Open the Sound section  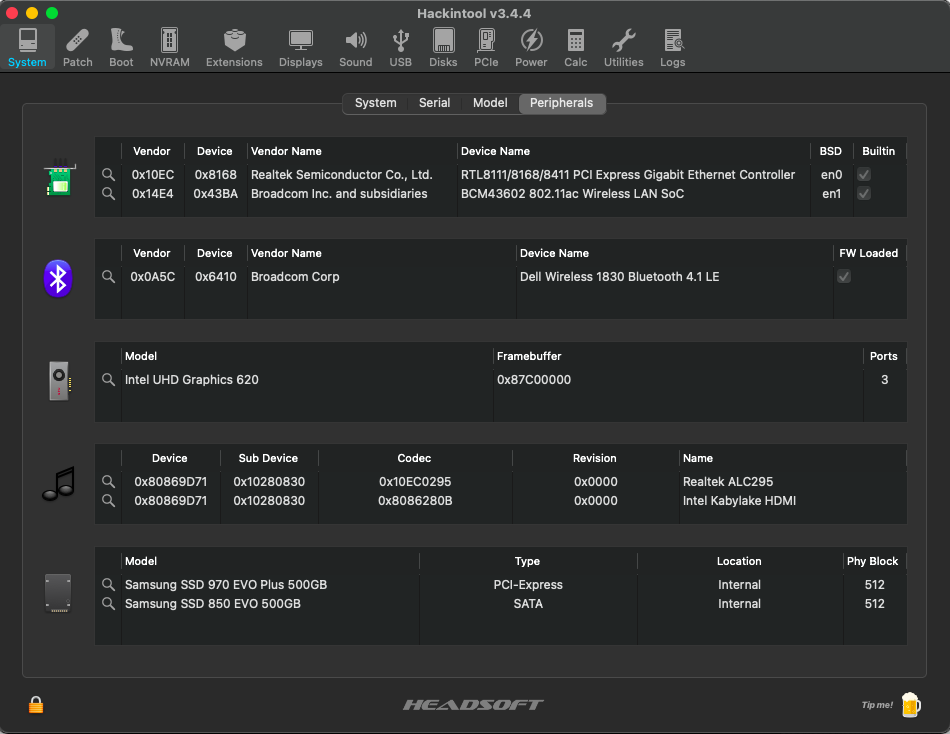click(x=356, y=47)
